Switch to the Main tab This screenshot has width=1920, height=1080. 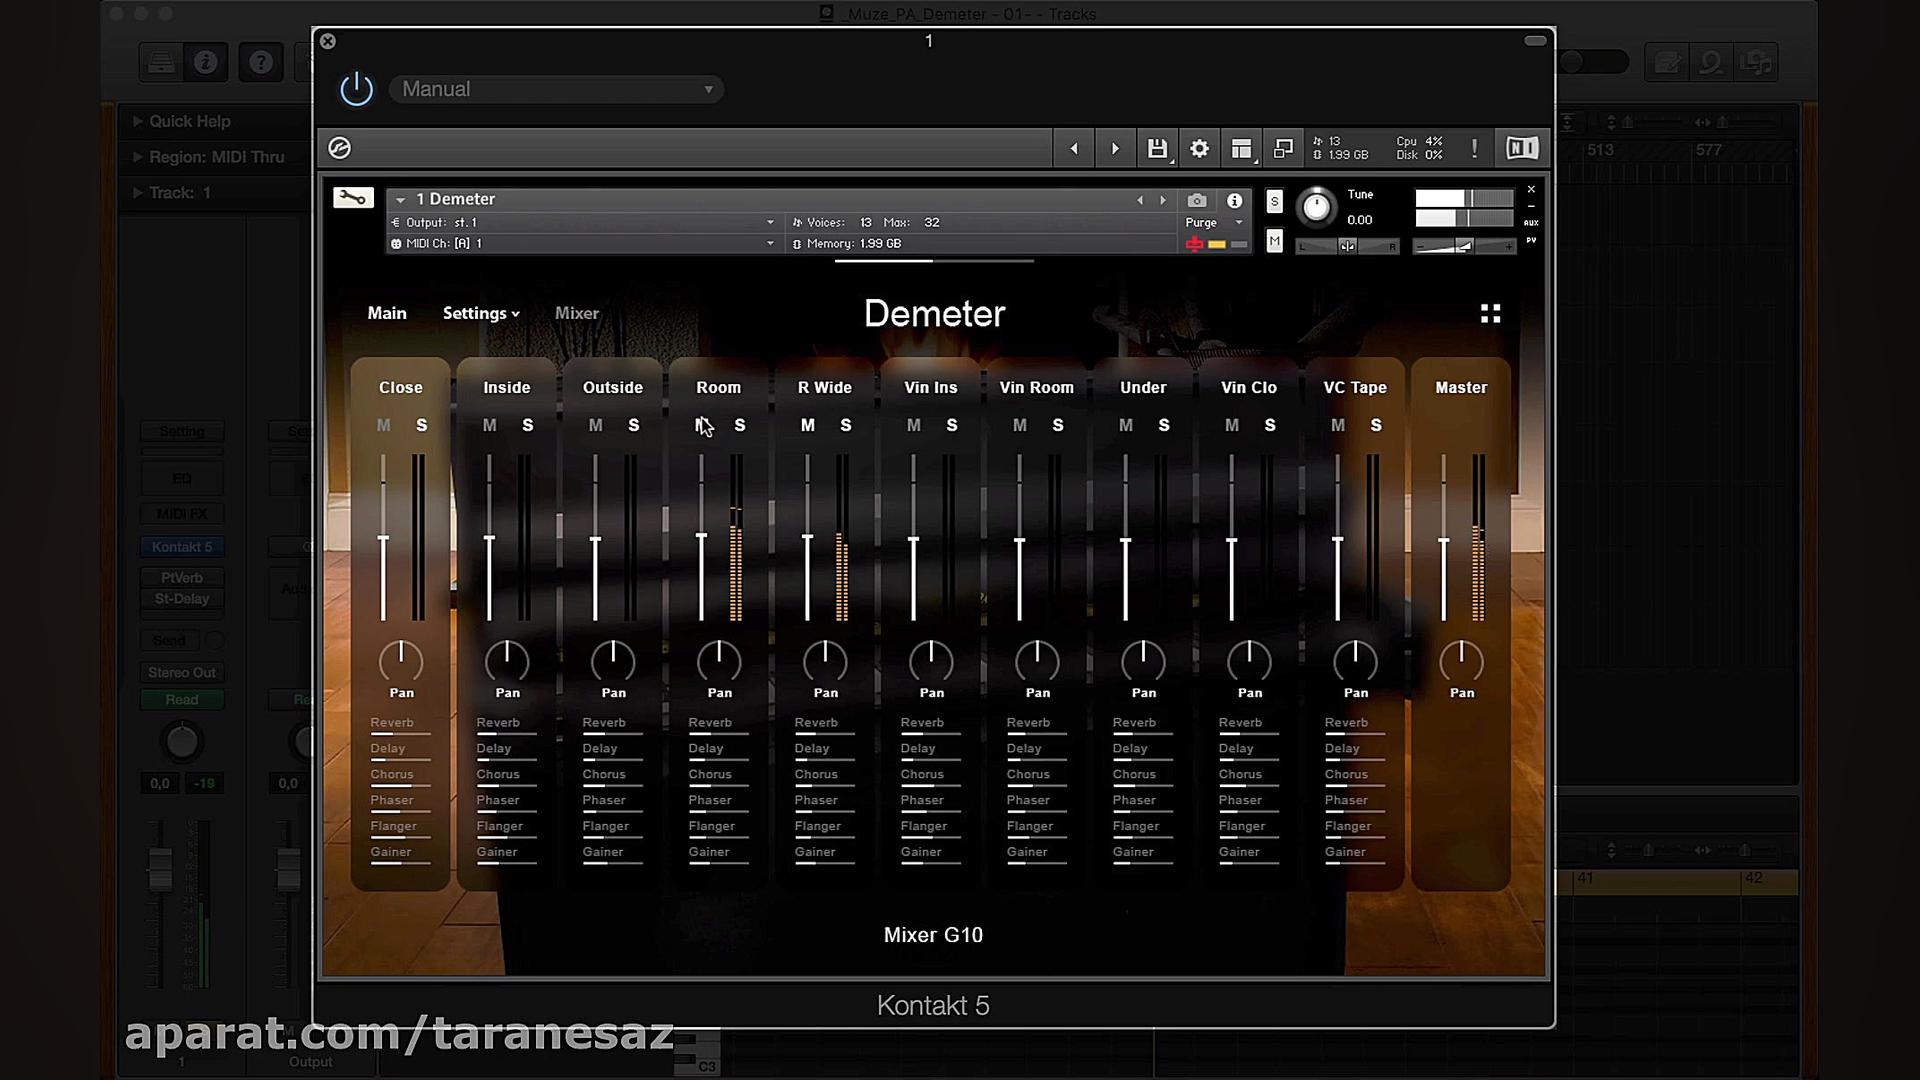pyautogui.click(x=387, y=314)
